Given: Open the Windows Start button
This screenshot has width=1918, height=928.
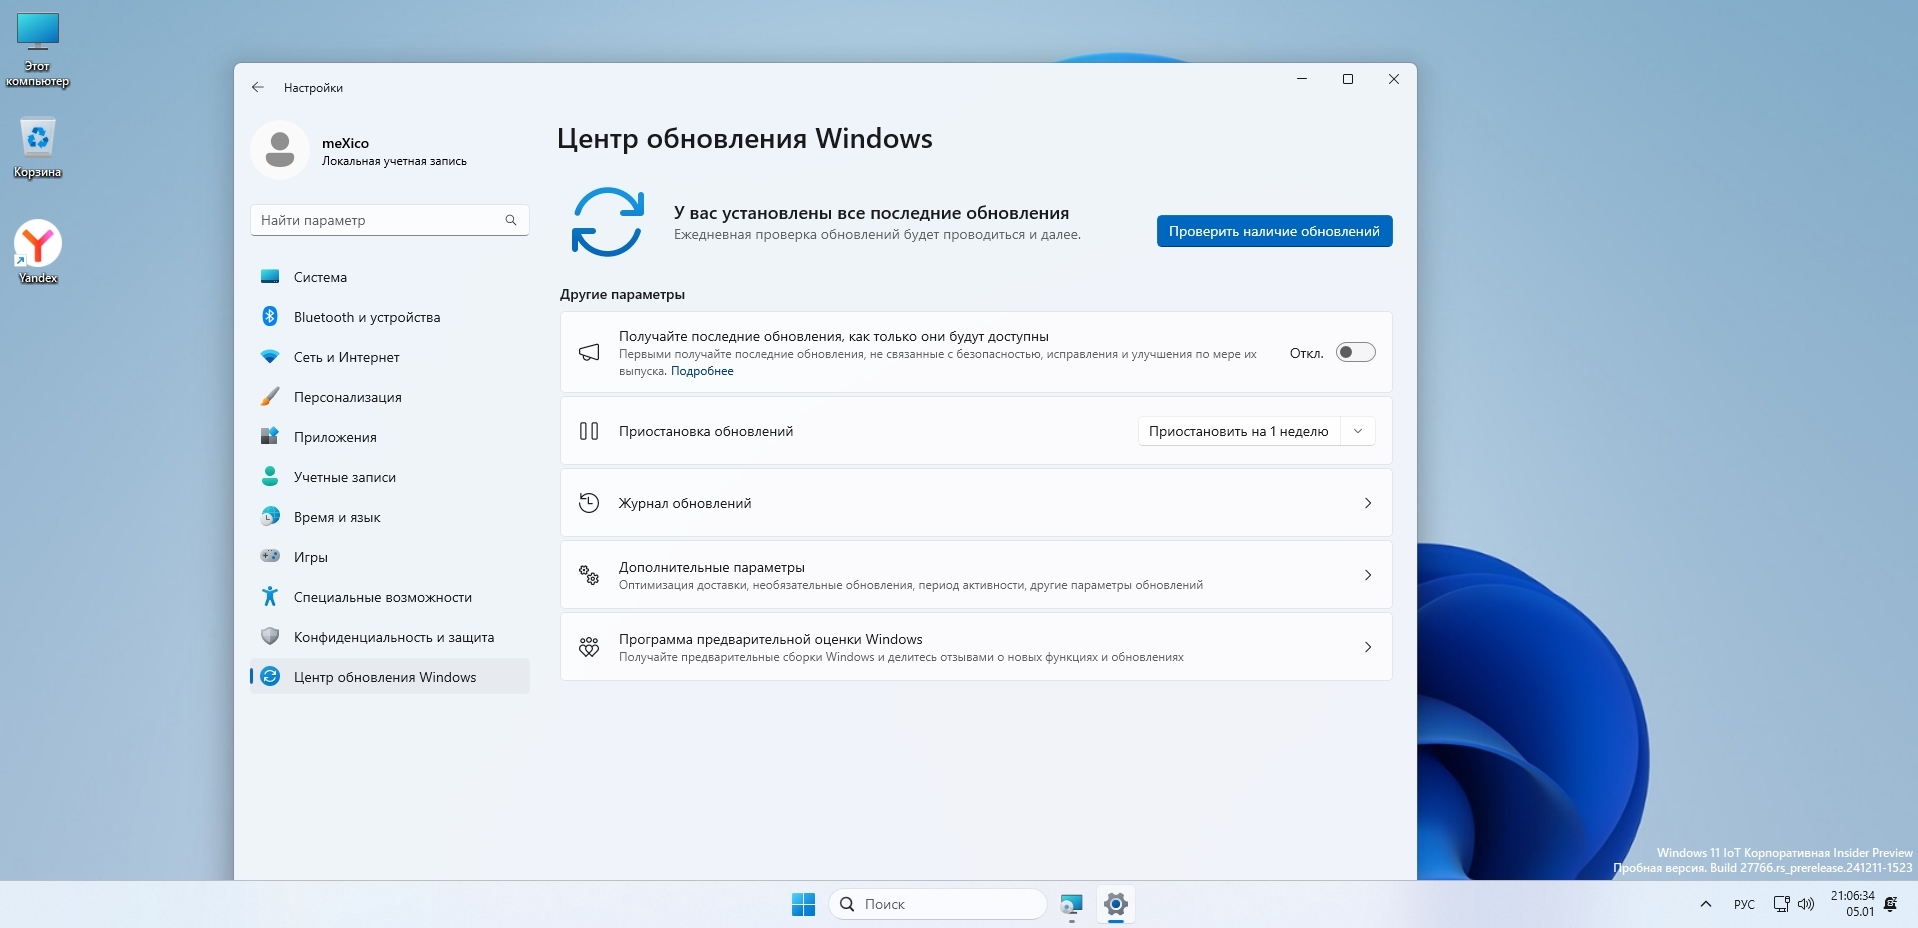Looking at the screenshot, I should pyautogui.click(x=803, y=904).
